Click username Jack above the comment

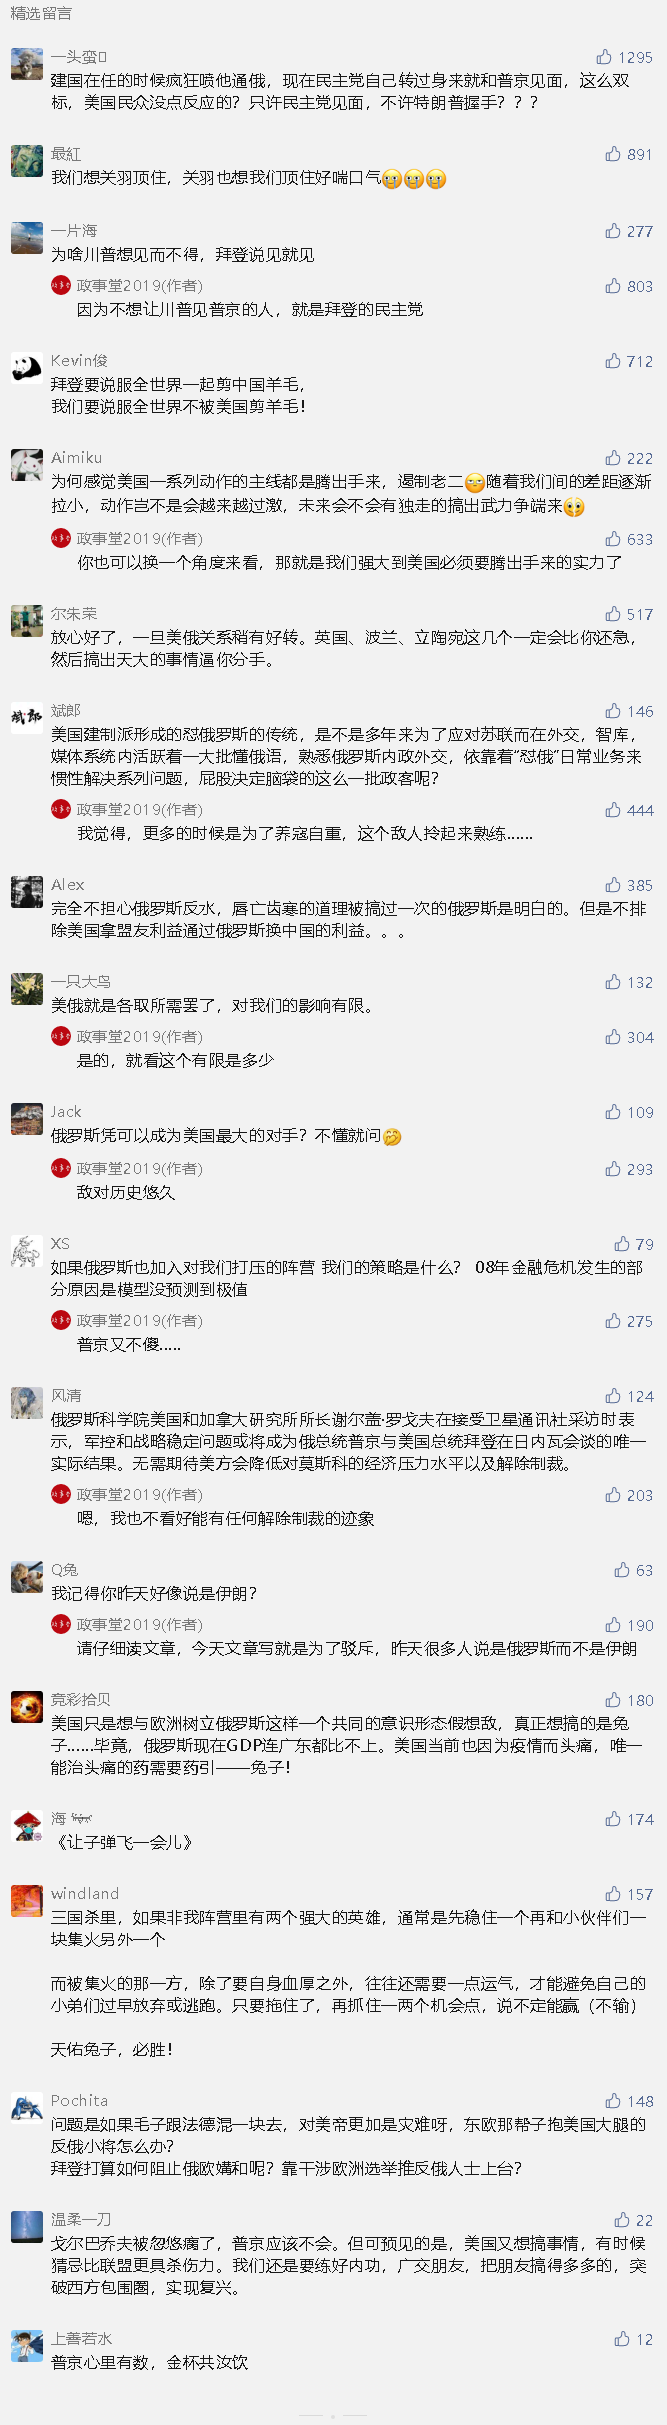tap(66, 1112)
